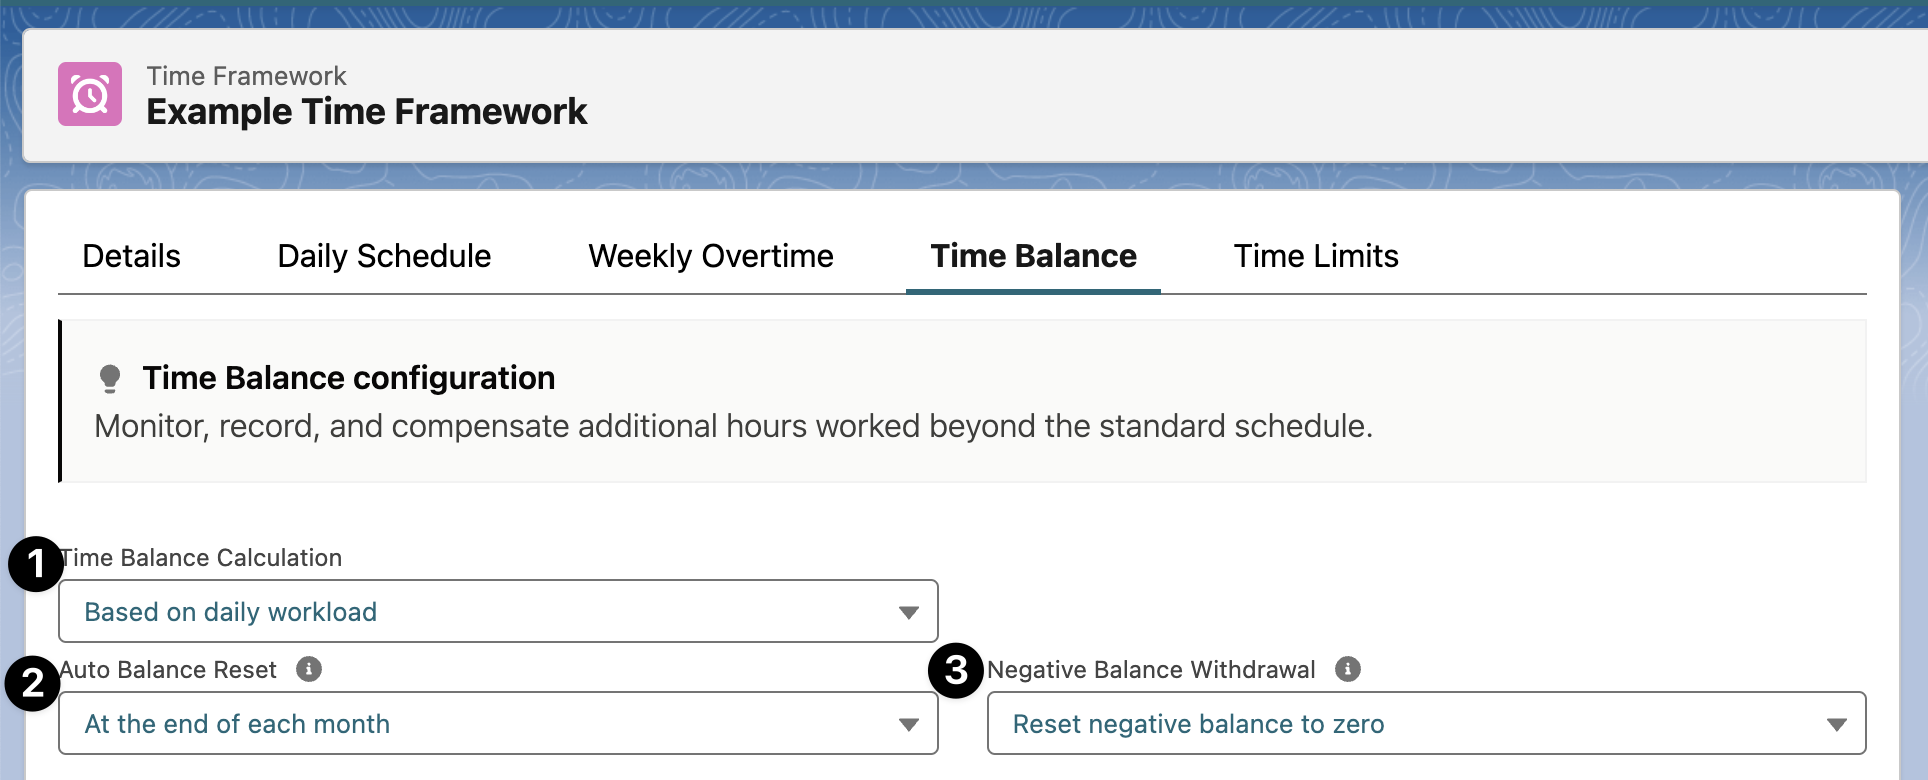
Task: Click arrow of 'At the end of each month'
Action: pyautogui.click(x=908, y=724)
